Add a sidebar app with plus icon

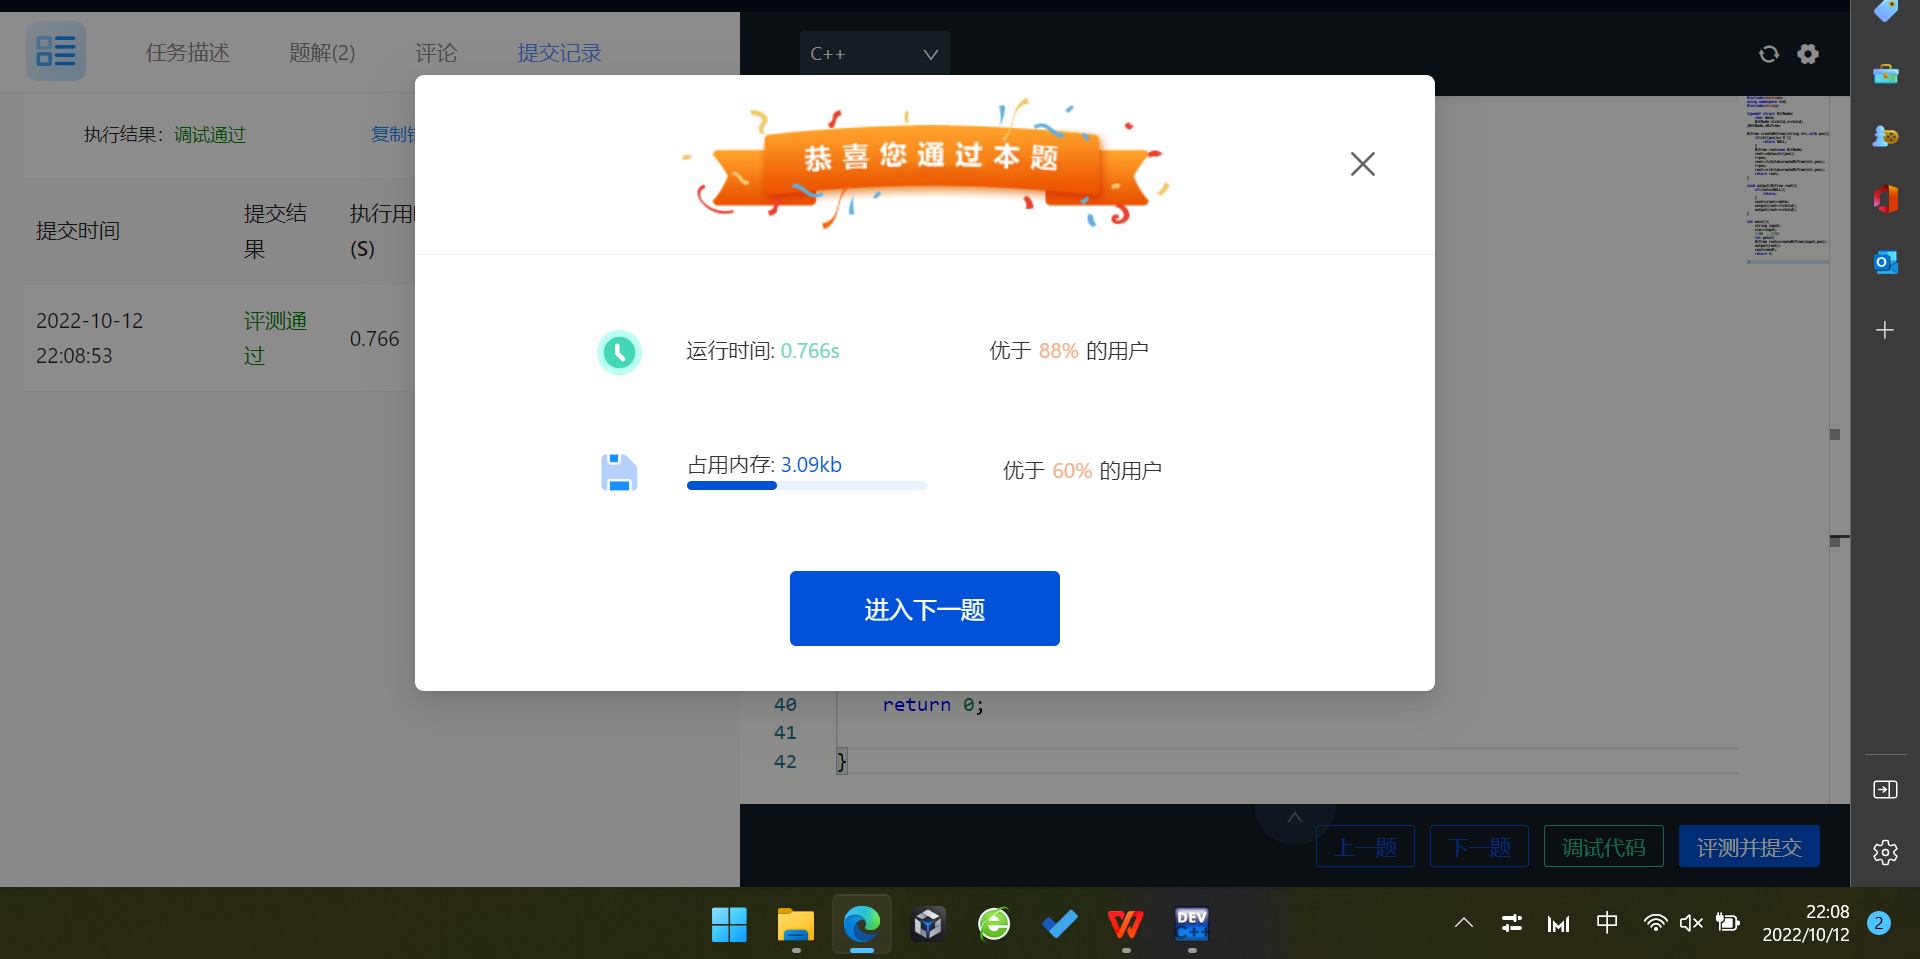pyautogui.click(x=1885, y=330)
